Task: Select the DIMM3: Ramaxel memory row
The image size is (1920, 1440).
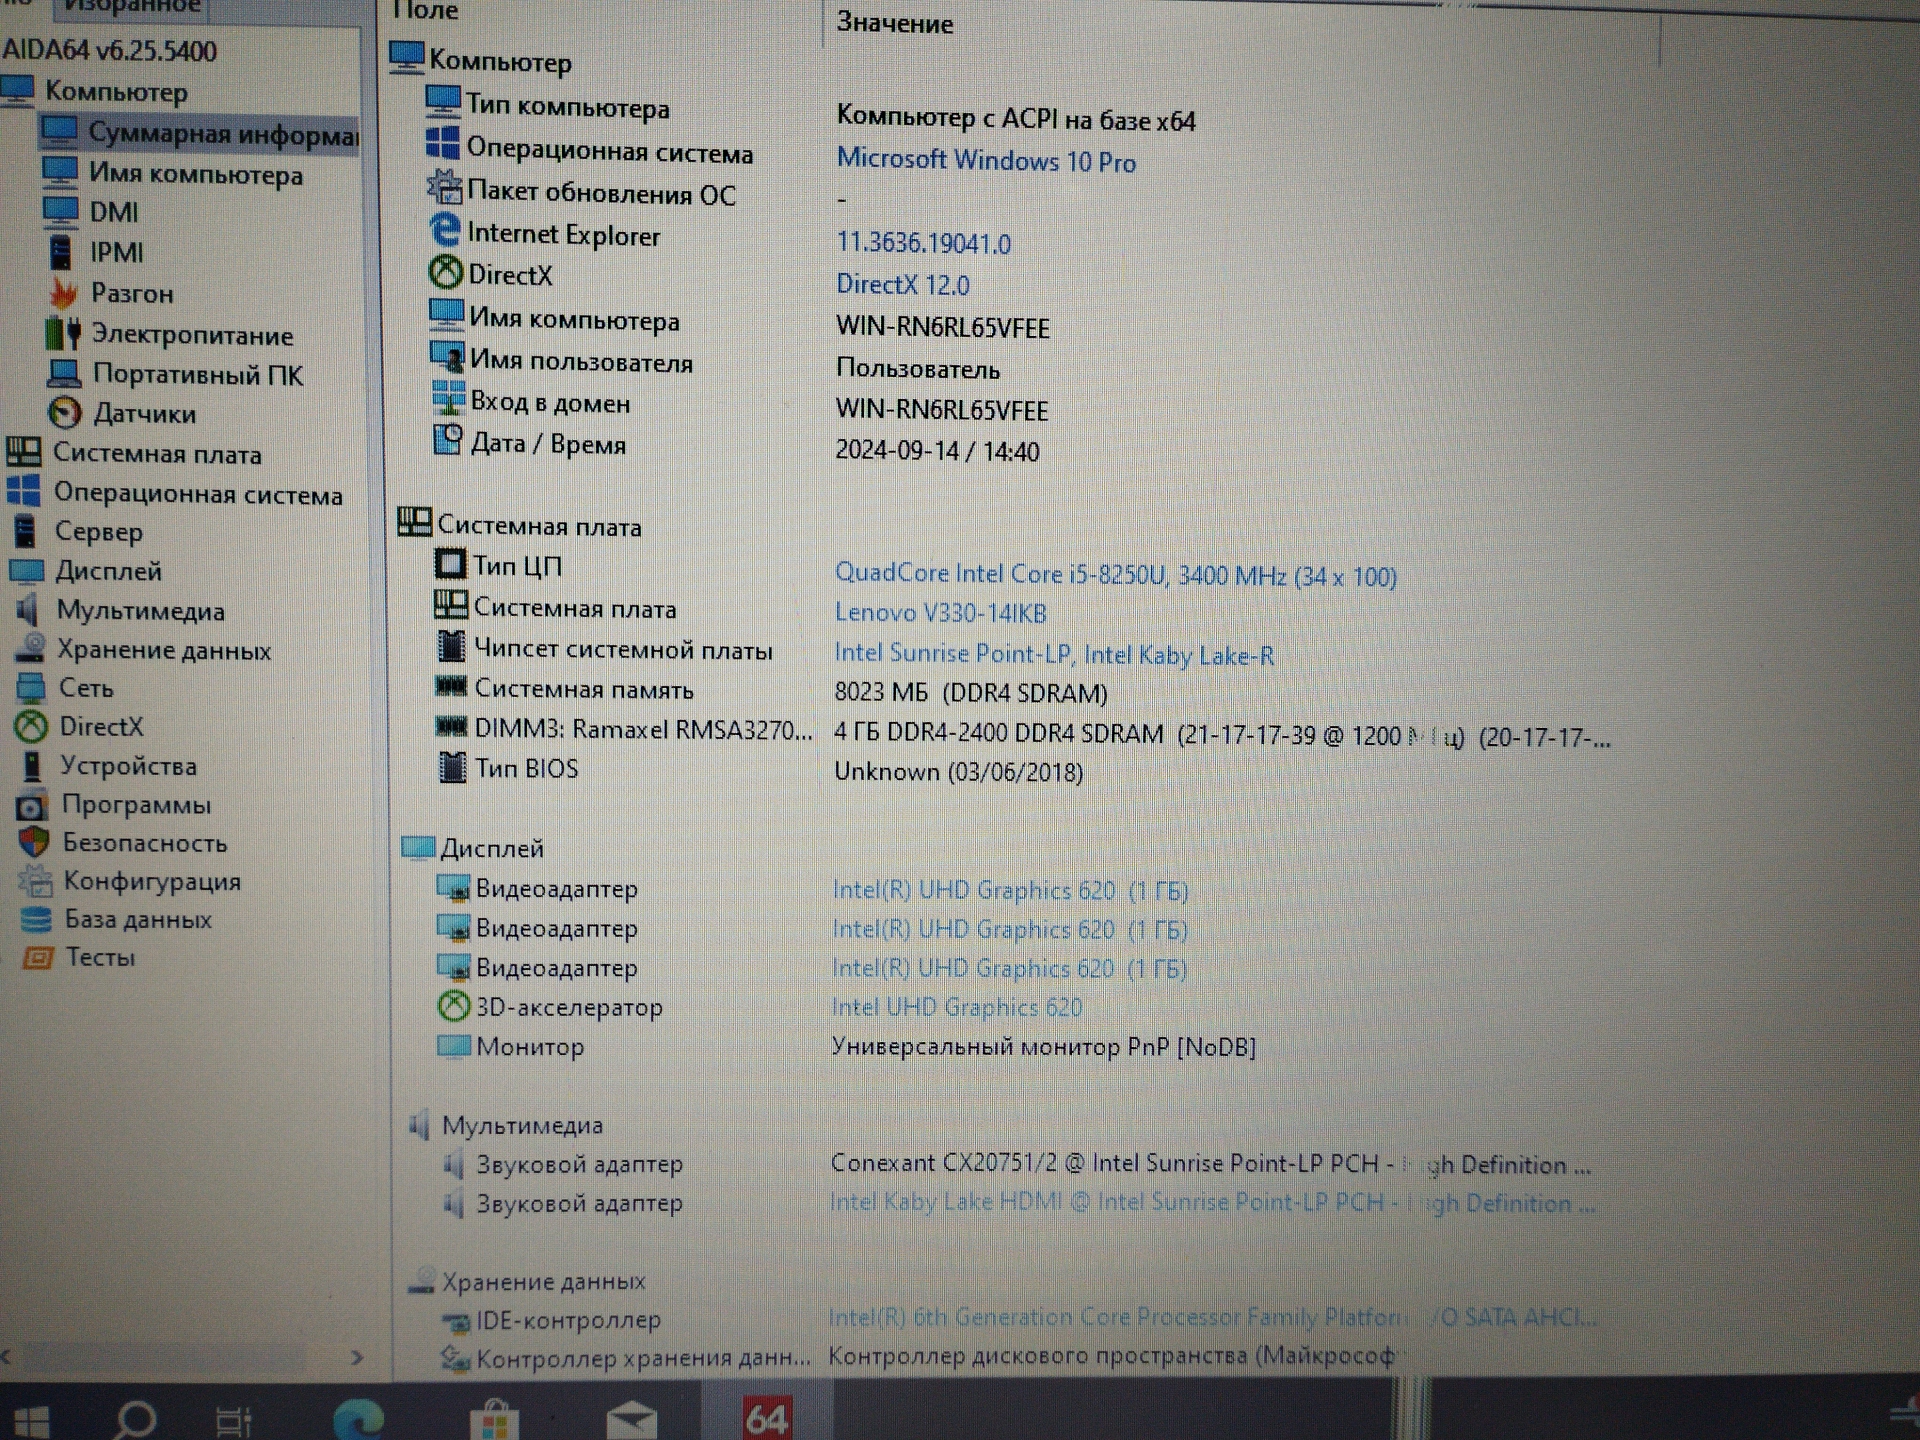Action: [1023, 732]
